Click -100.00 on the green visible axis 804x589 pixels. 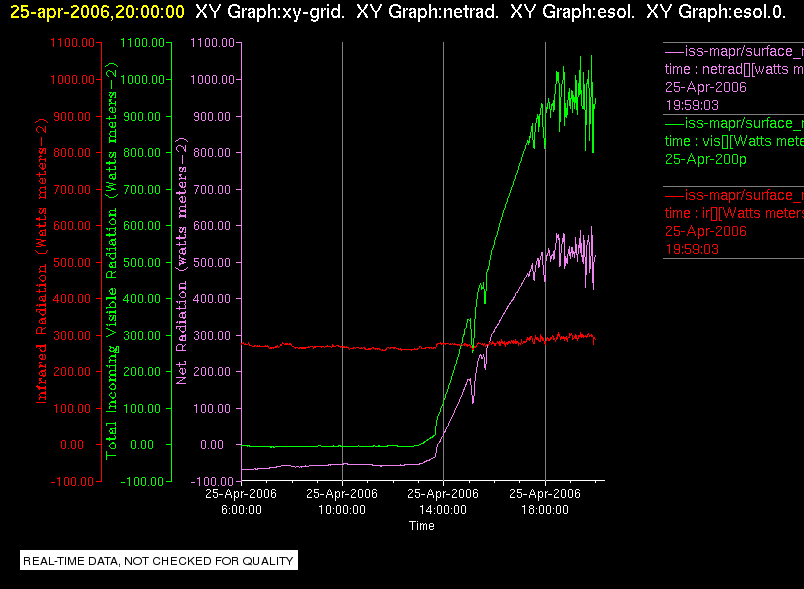pyautogui.click(x=143, y=481)
